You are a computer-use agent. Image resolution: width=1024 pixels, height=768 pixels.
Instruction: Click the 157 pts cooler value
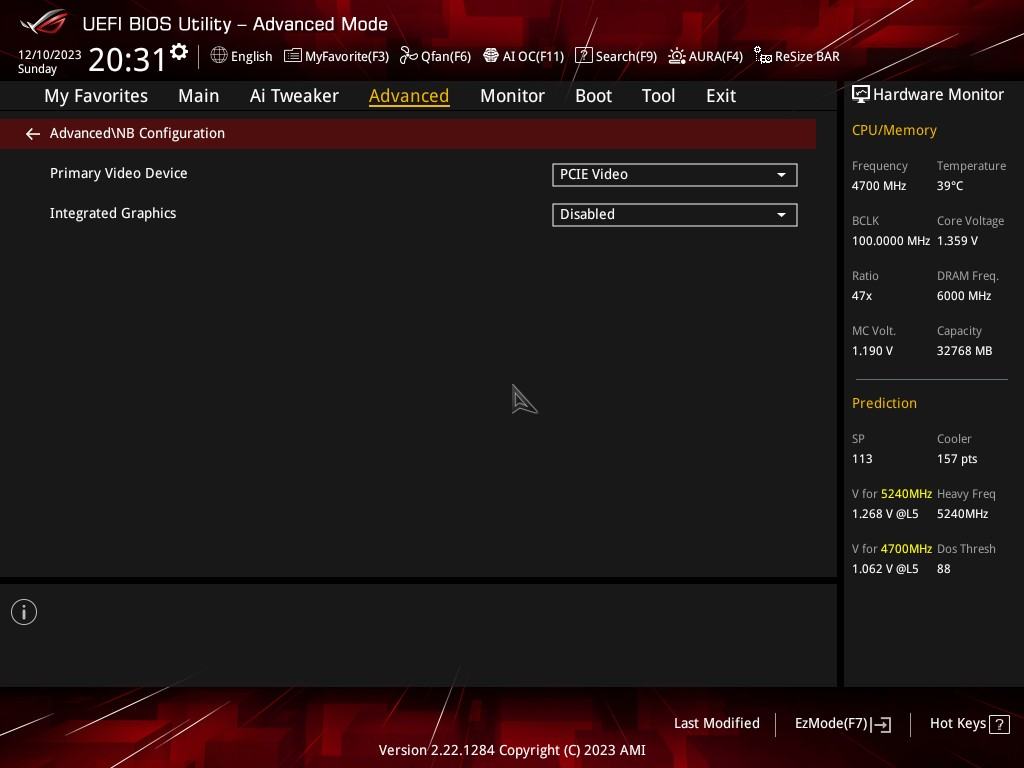coord(957,459)
